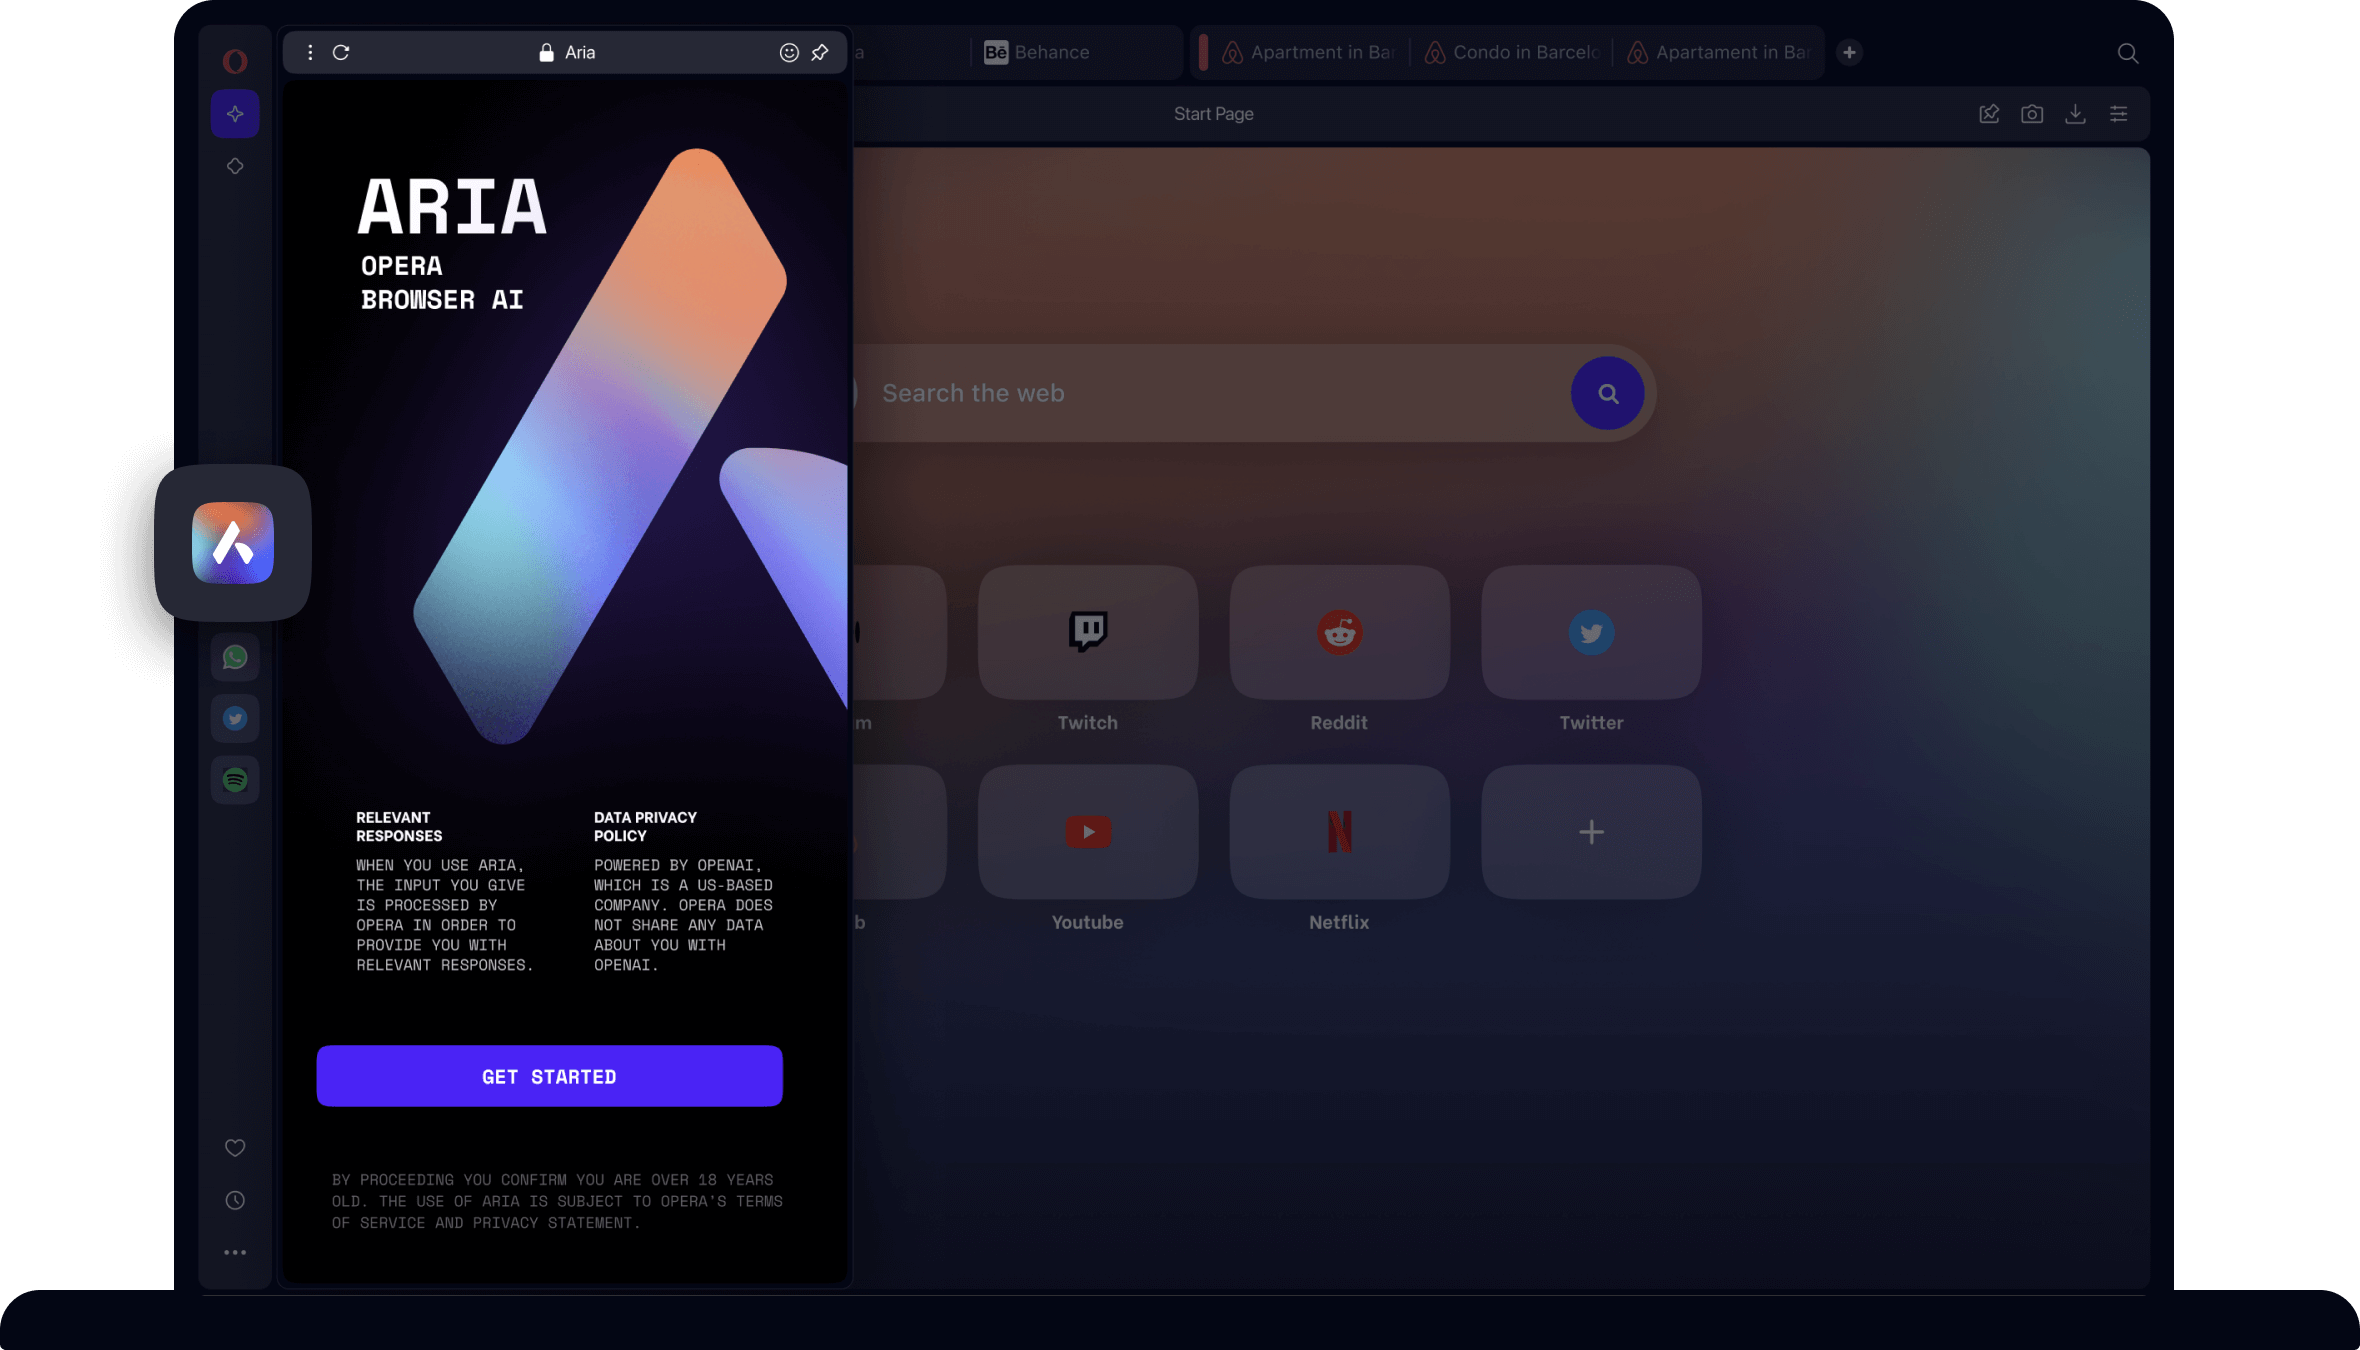Switch to the Apartament in Bar tab
The image size is (2360, 1350).
[1718, 52]
